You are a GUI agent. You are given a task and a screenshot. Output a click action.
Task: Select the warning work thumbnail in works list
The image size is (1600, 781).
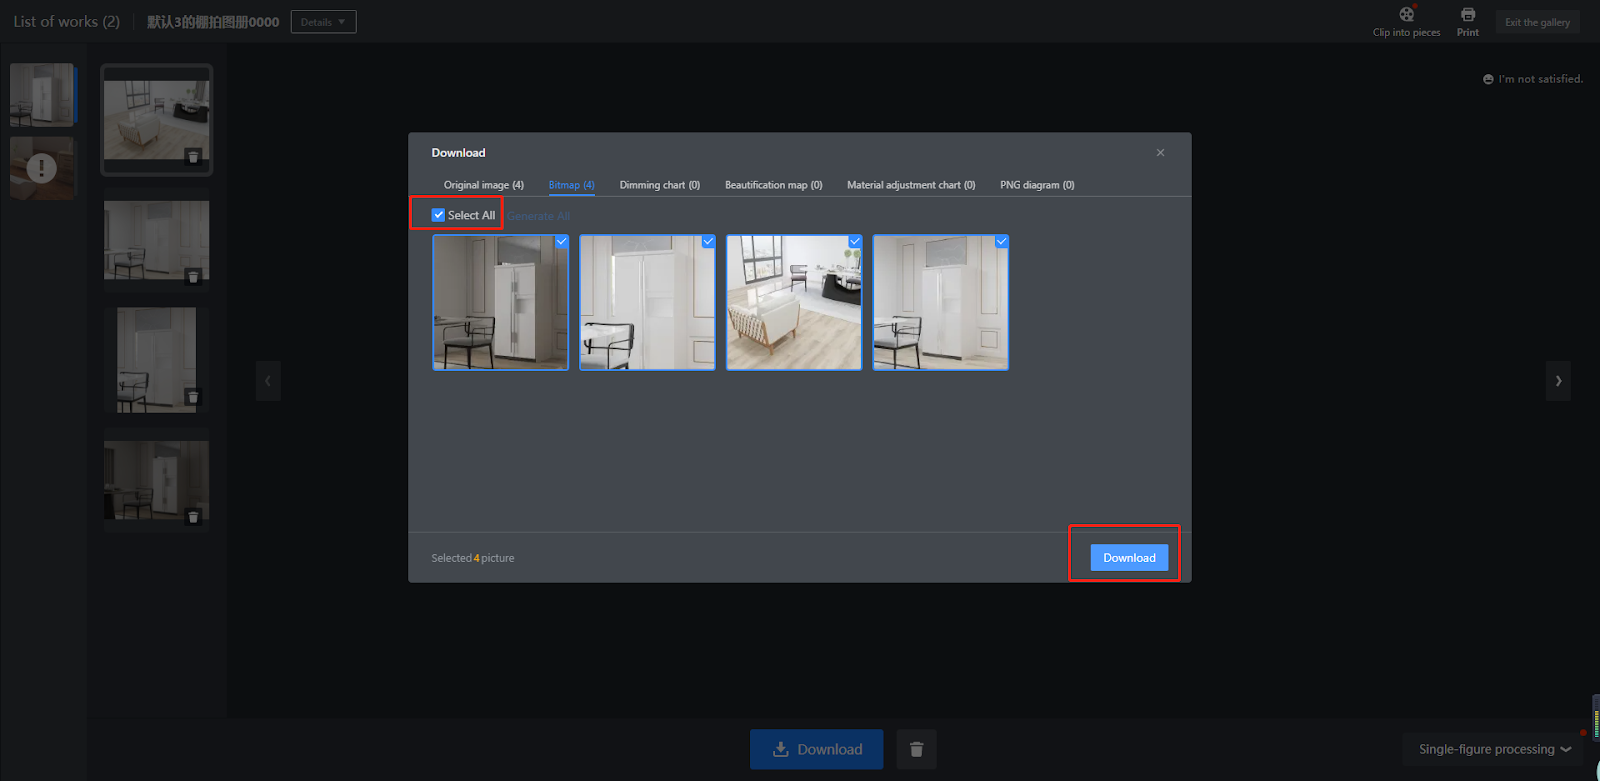pos(42,168)
